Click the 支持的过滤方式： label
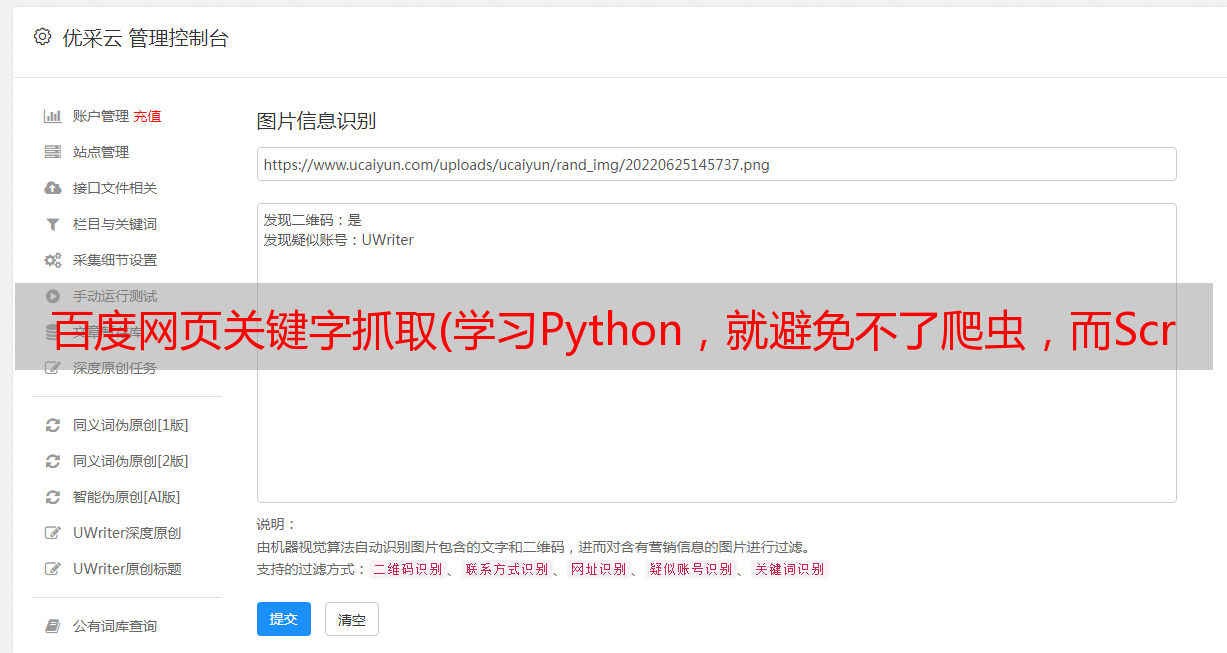 point(311,569)
